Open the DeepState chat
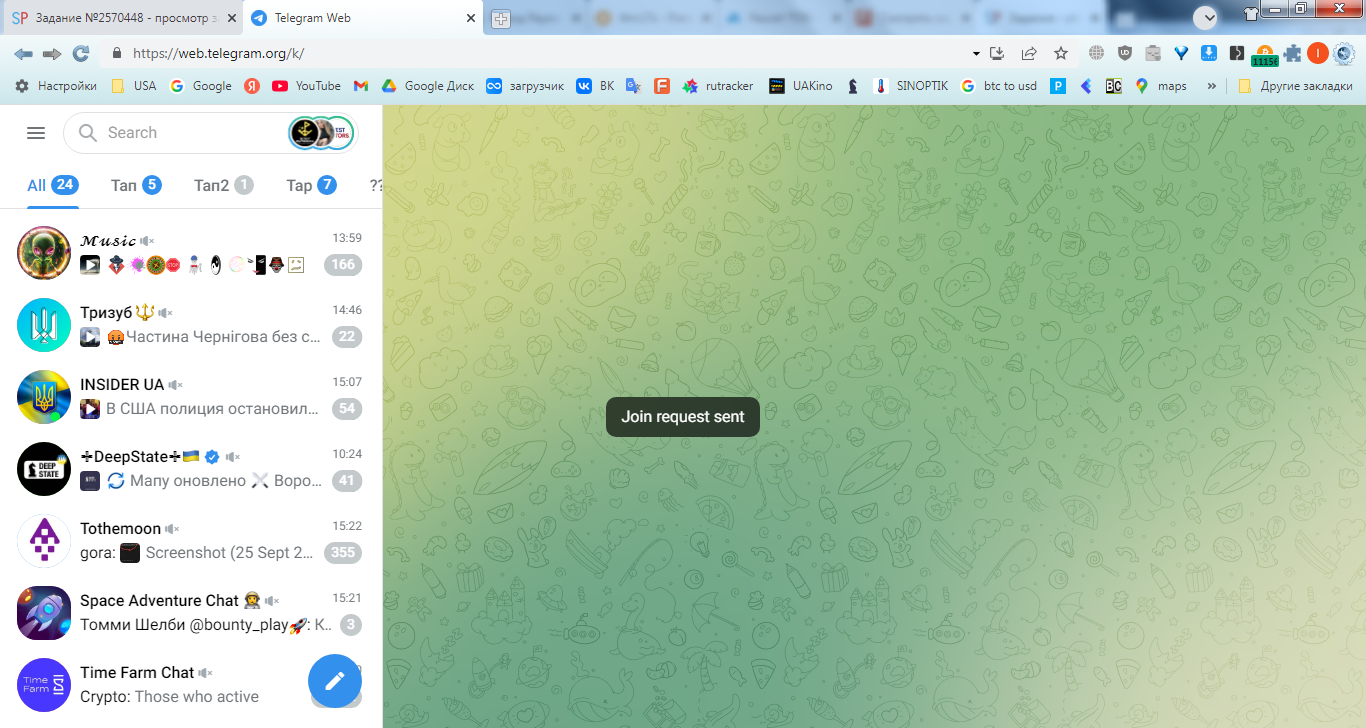The image size is (1366, 728). [x=191, y=468]
